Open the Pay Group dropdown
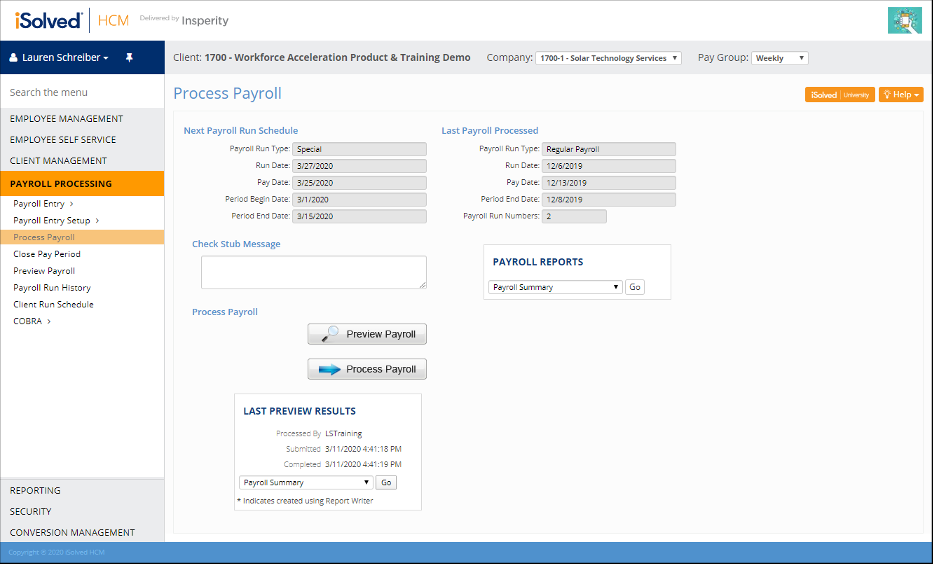The height and width of the screenshot is (564, 933). [x=779, y=58]
